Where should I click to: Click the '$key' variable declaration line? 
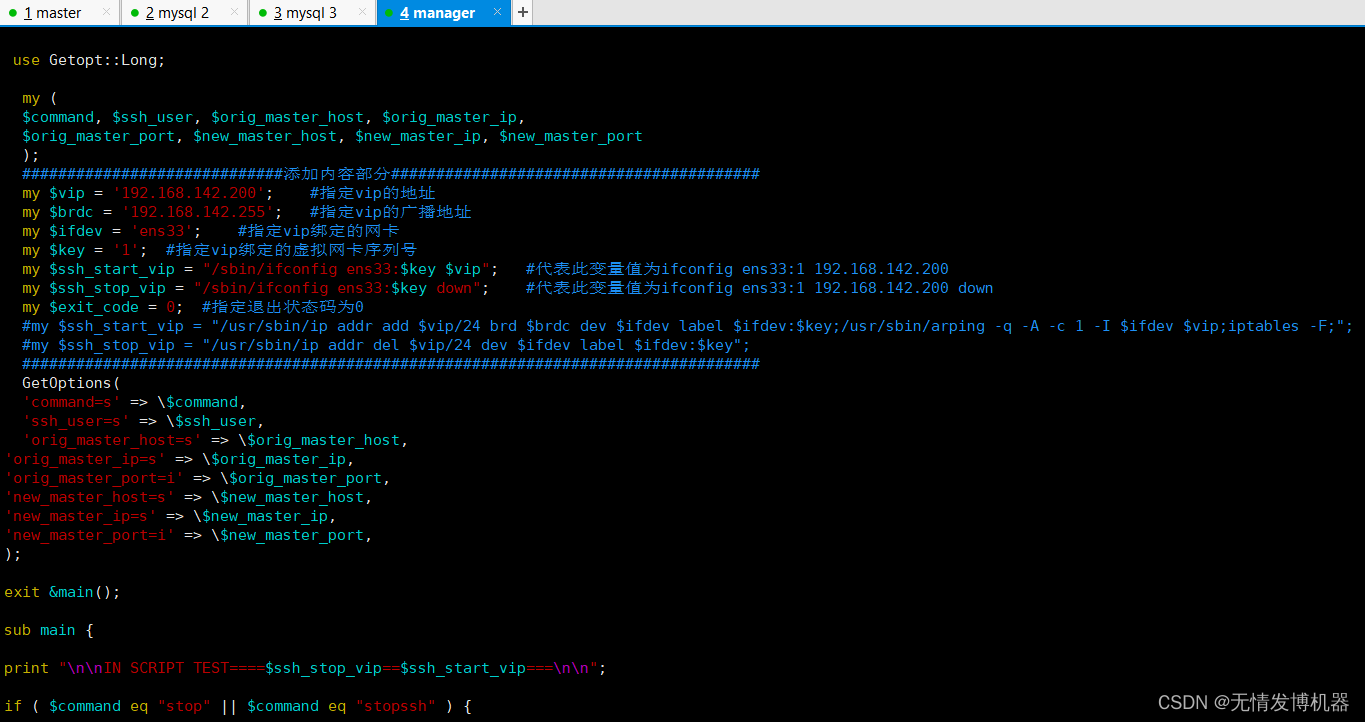(x=219, y=250)
